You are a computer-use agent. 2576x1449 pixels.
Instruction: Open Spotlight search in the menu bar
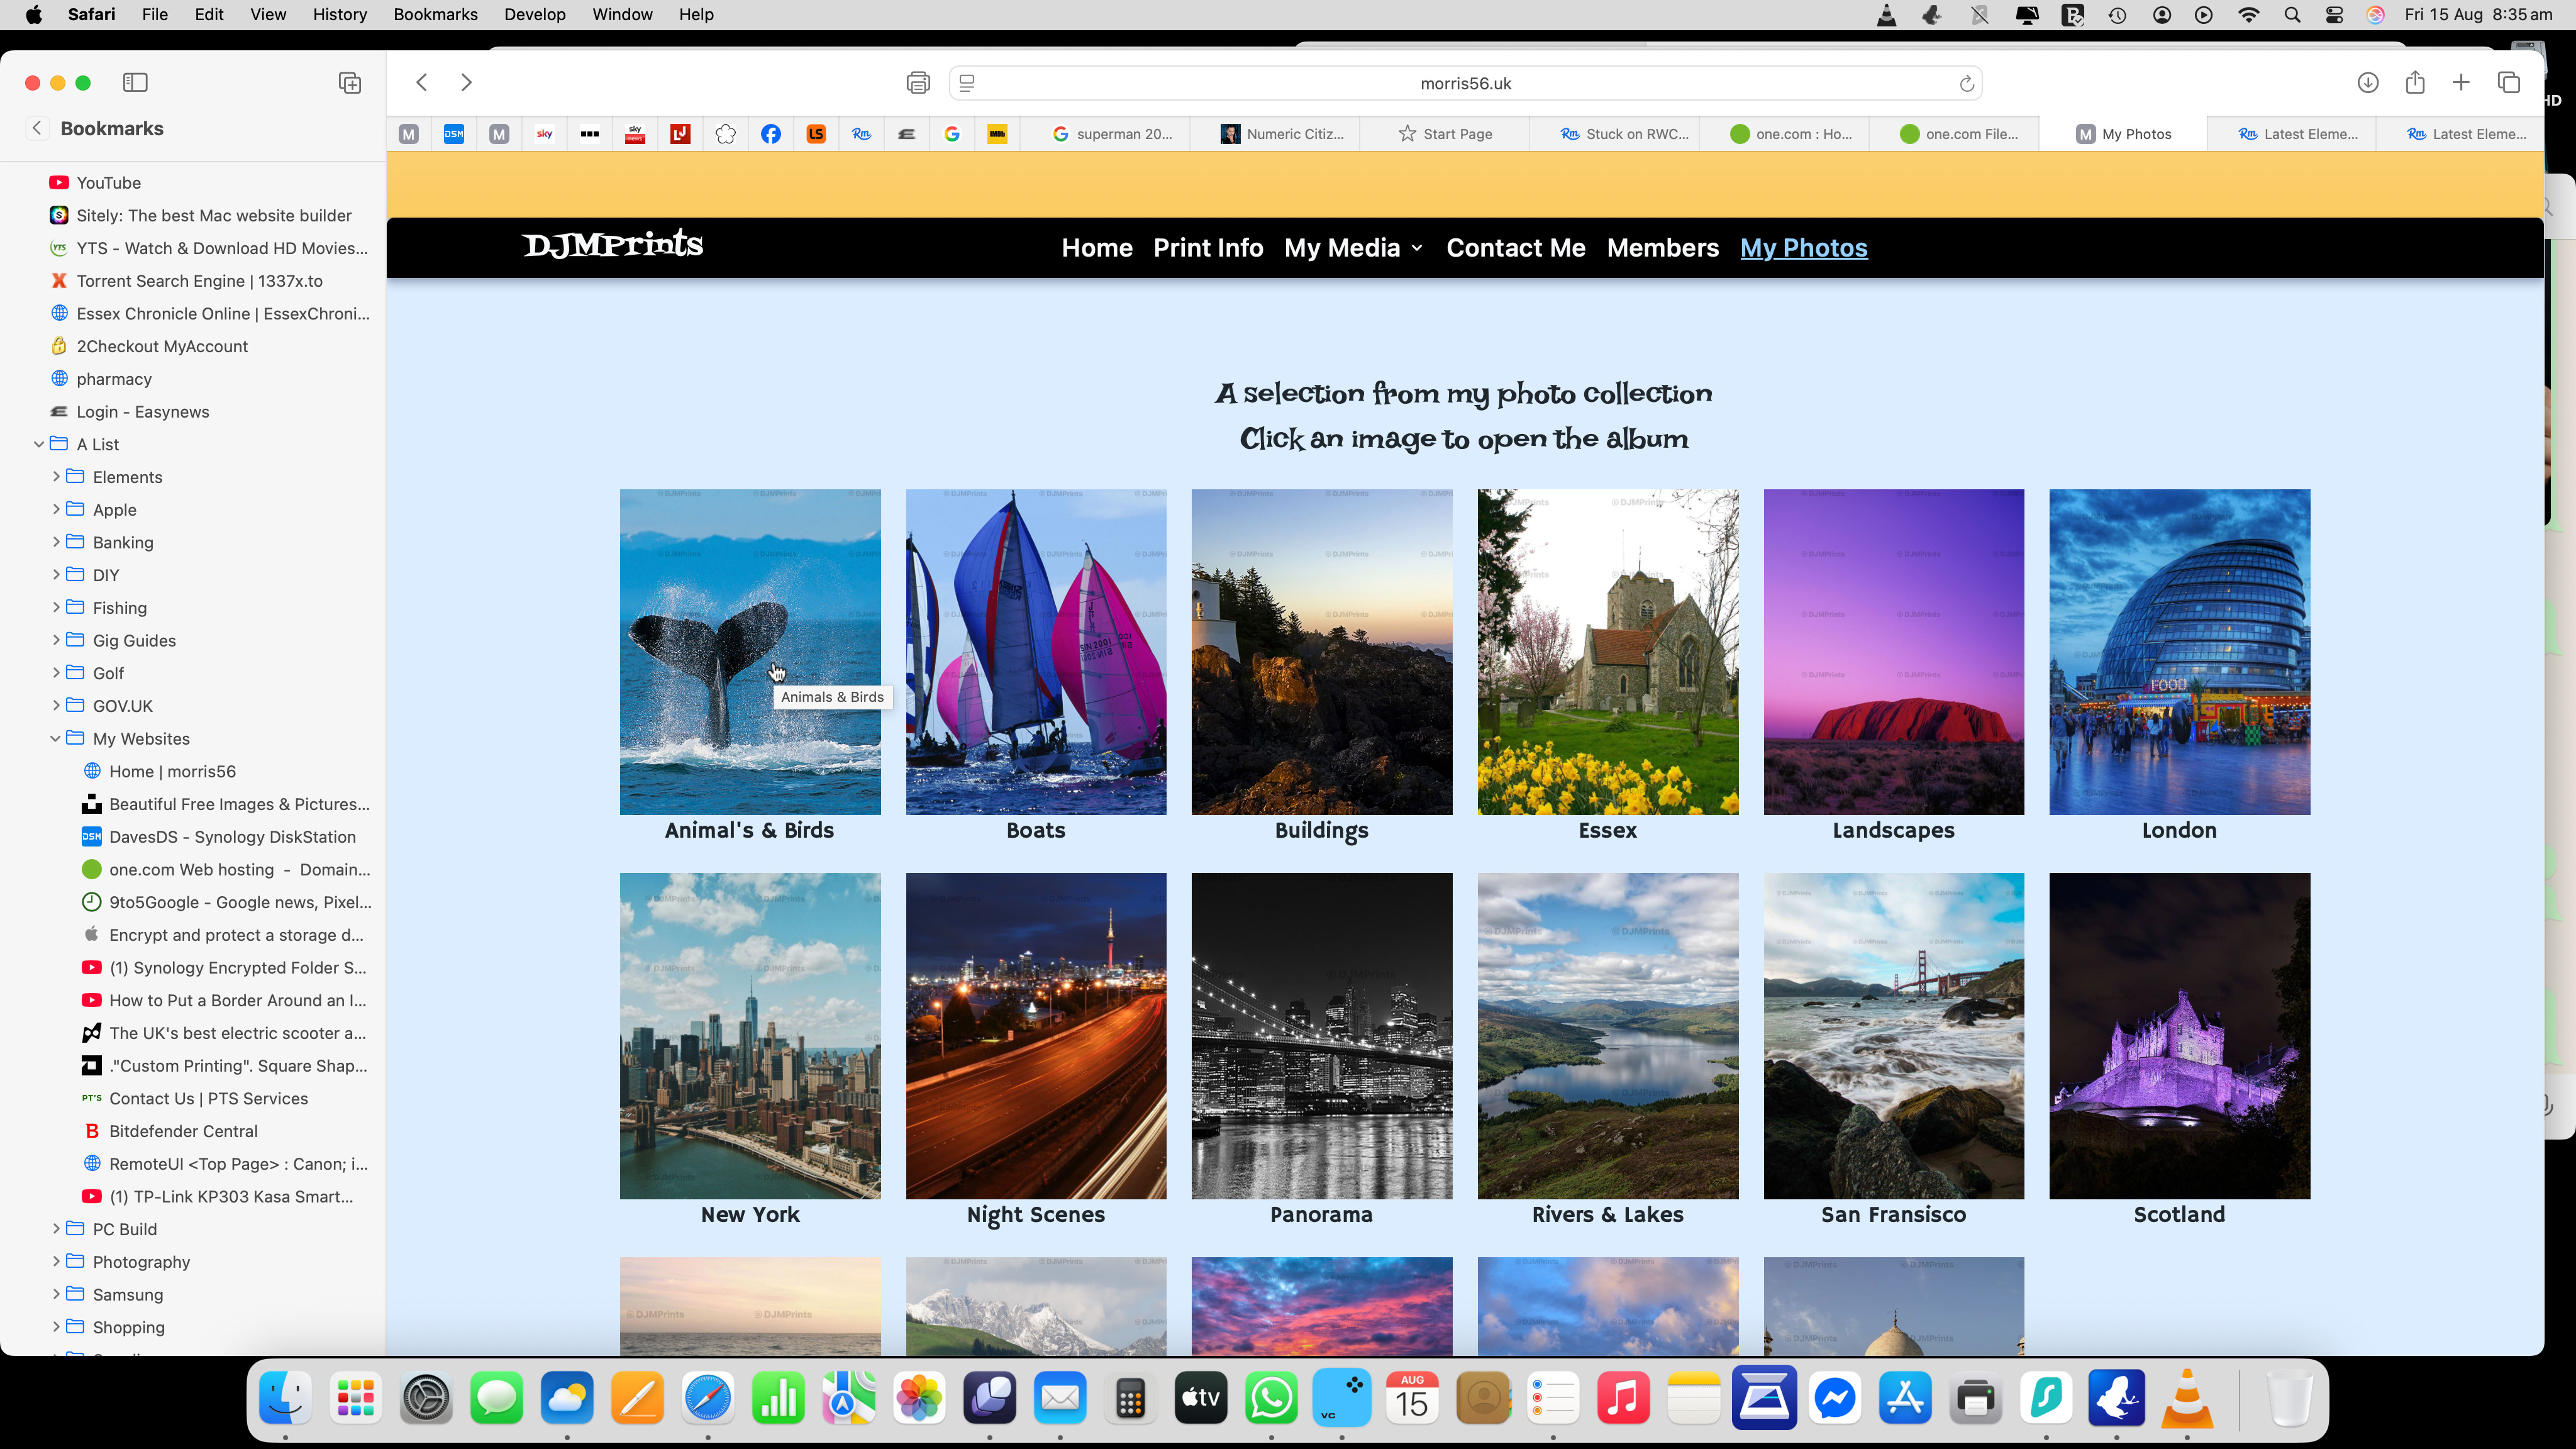coord(2292,15)
